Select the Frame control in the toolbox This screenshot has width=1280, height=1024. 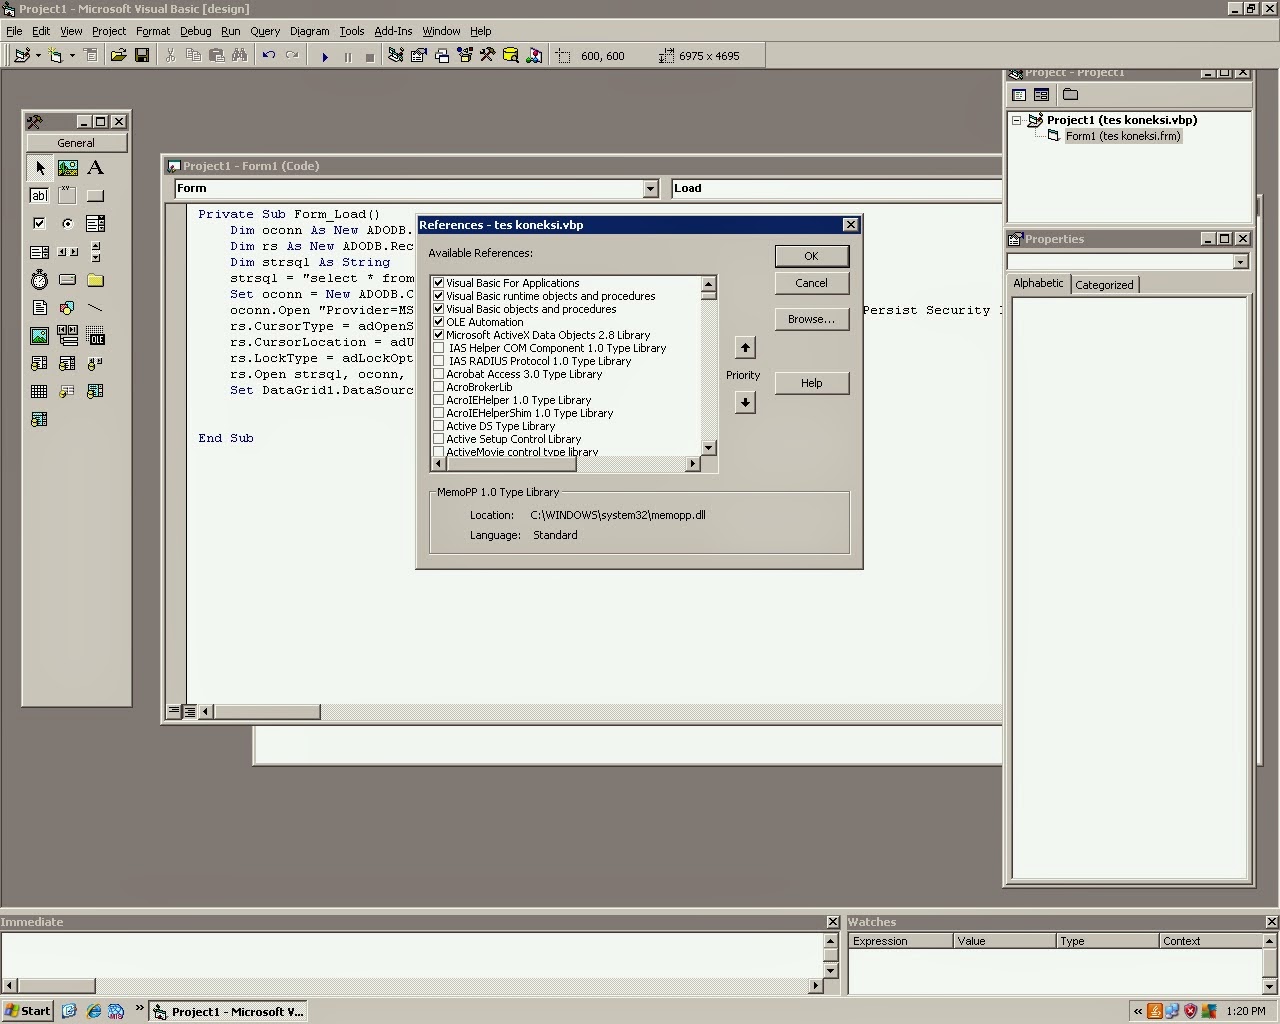(x=67, y=196)
